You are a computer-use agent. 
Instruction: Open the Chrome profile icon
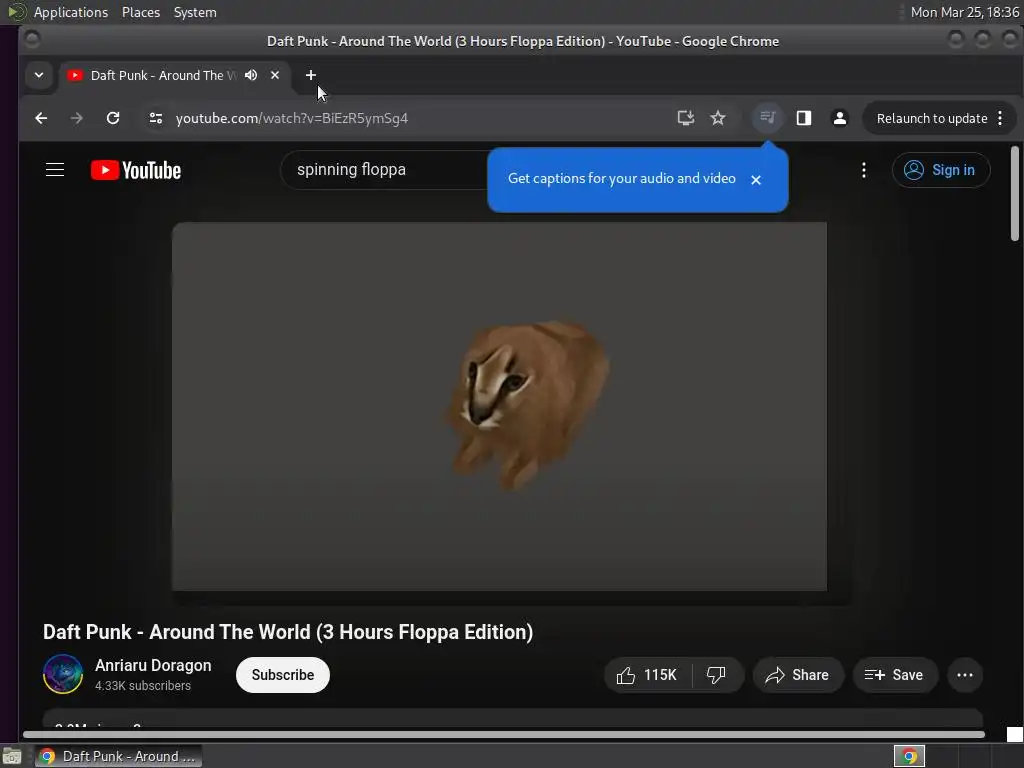(x=840, y=118)
